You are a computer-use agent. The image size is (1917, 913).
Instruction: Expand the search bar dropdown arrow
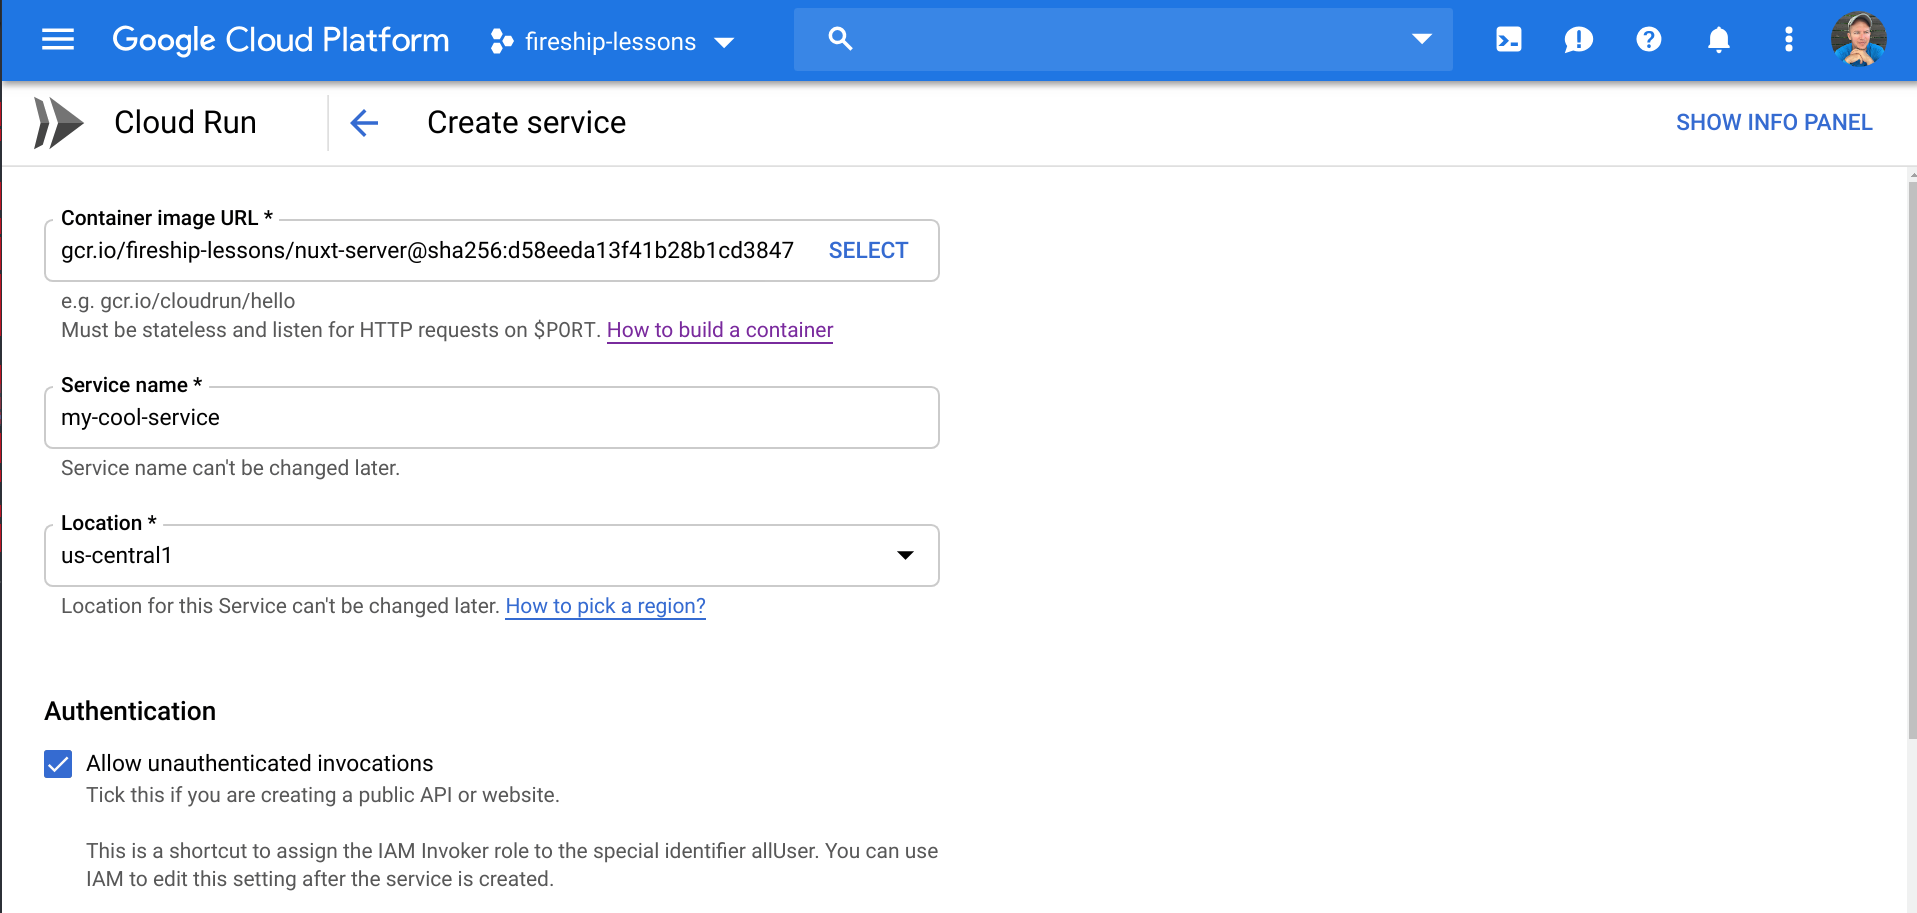pos(1421,39)
